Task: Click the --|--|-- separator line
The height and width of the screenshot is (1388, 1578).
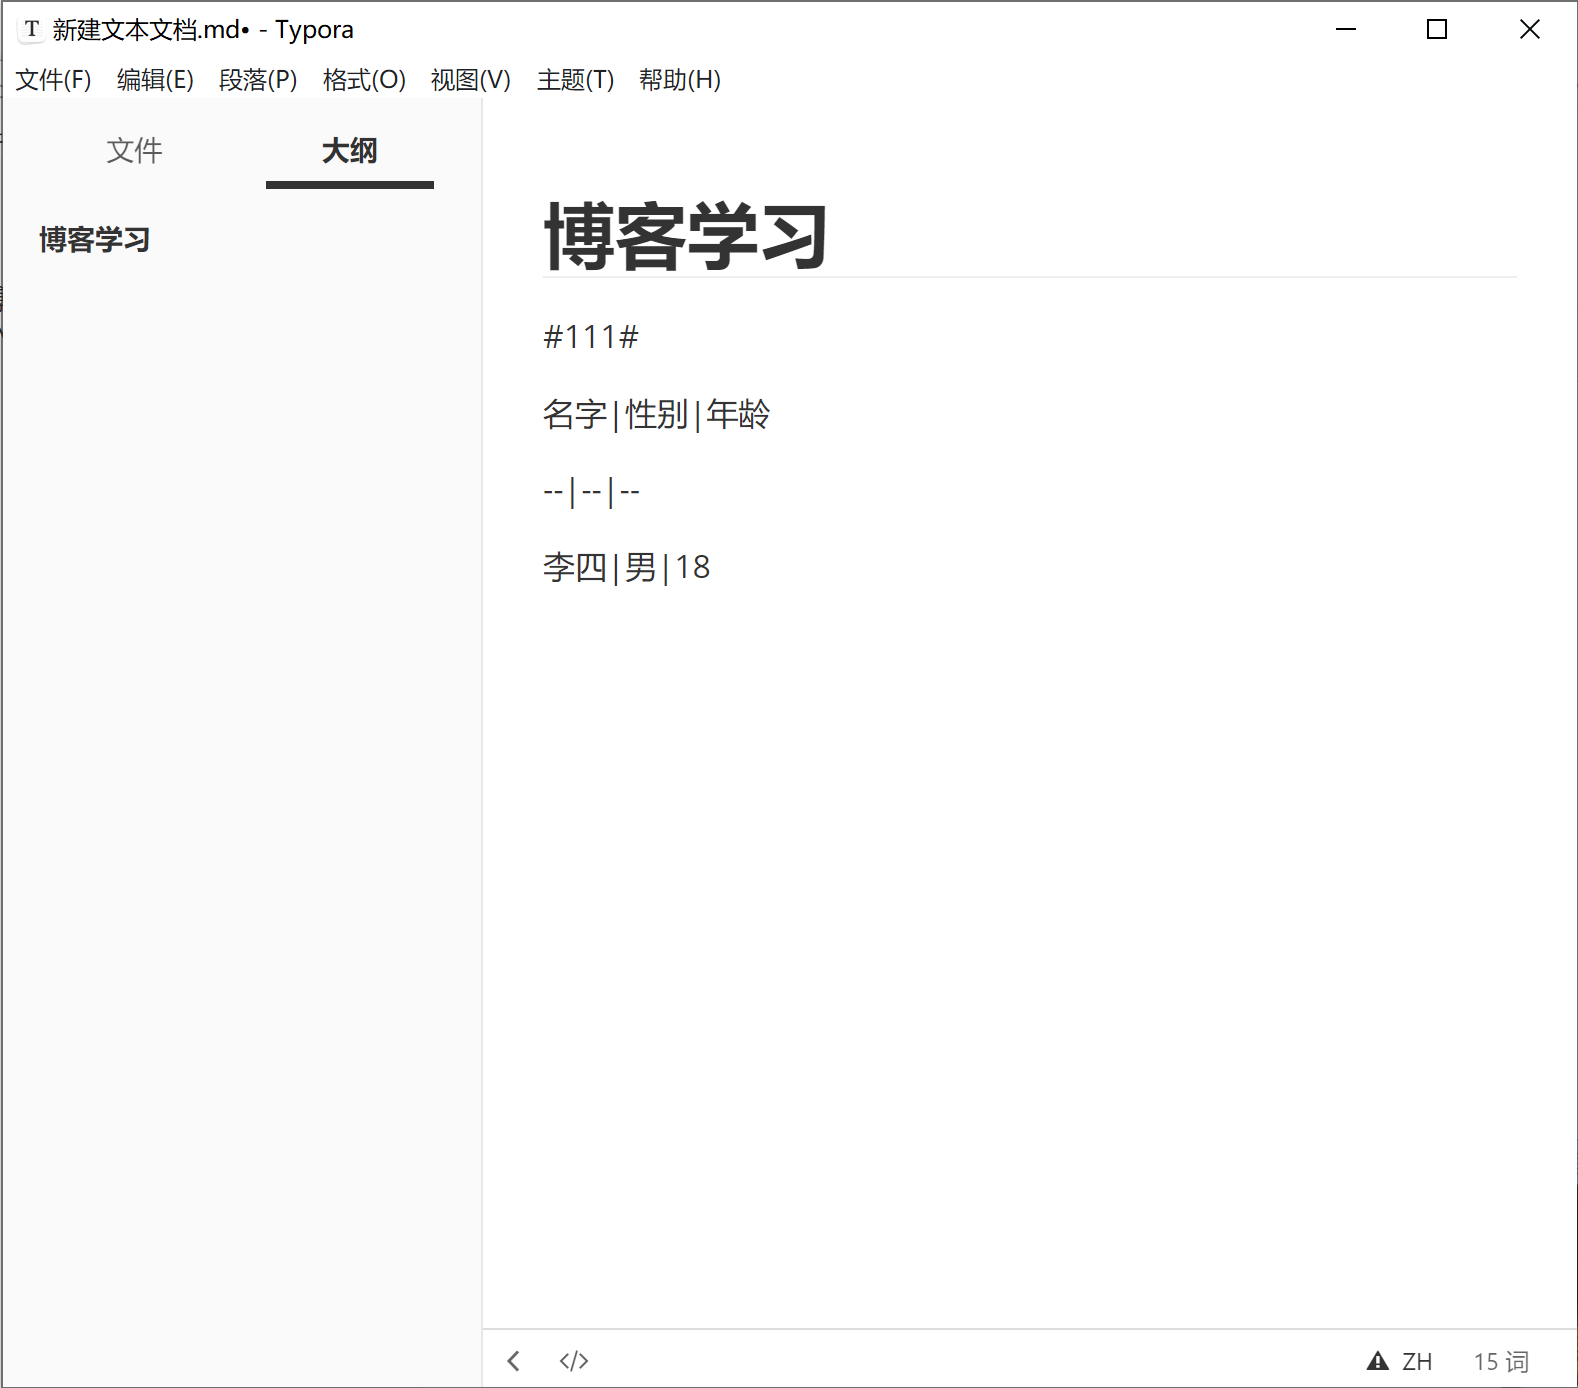Action: [x=591, y=491]
